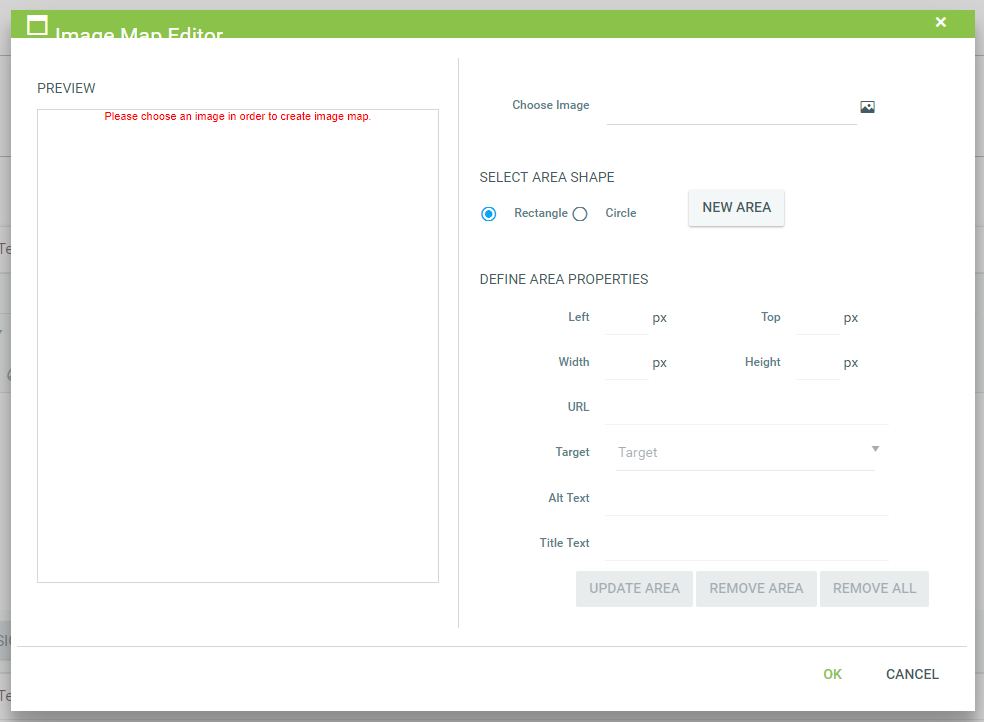Screen dimensions: 984x722
Task: Click the Remove Area button
Action: click(756, 589)
